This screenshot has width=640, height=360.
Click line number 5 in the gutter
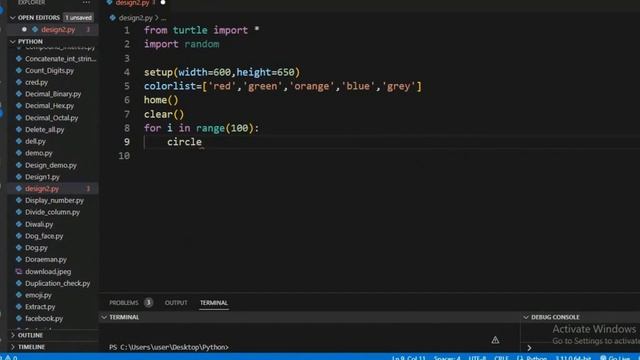click(127, 86)
